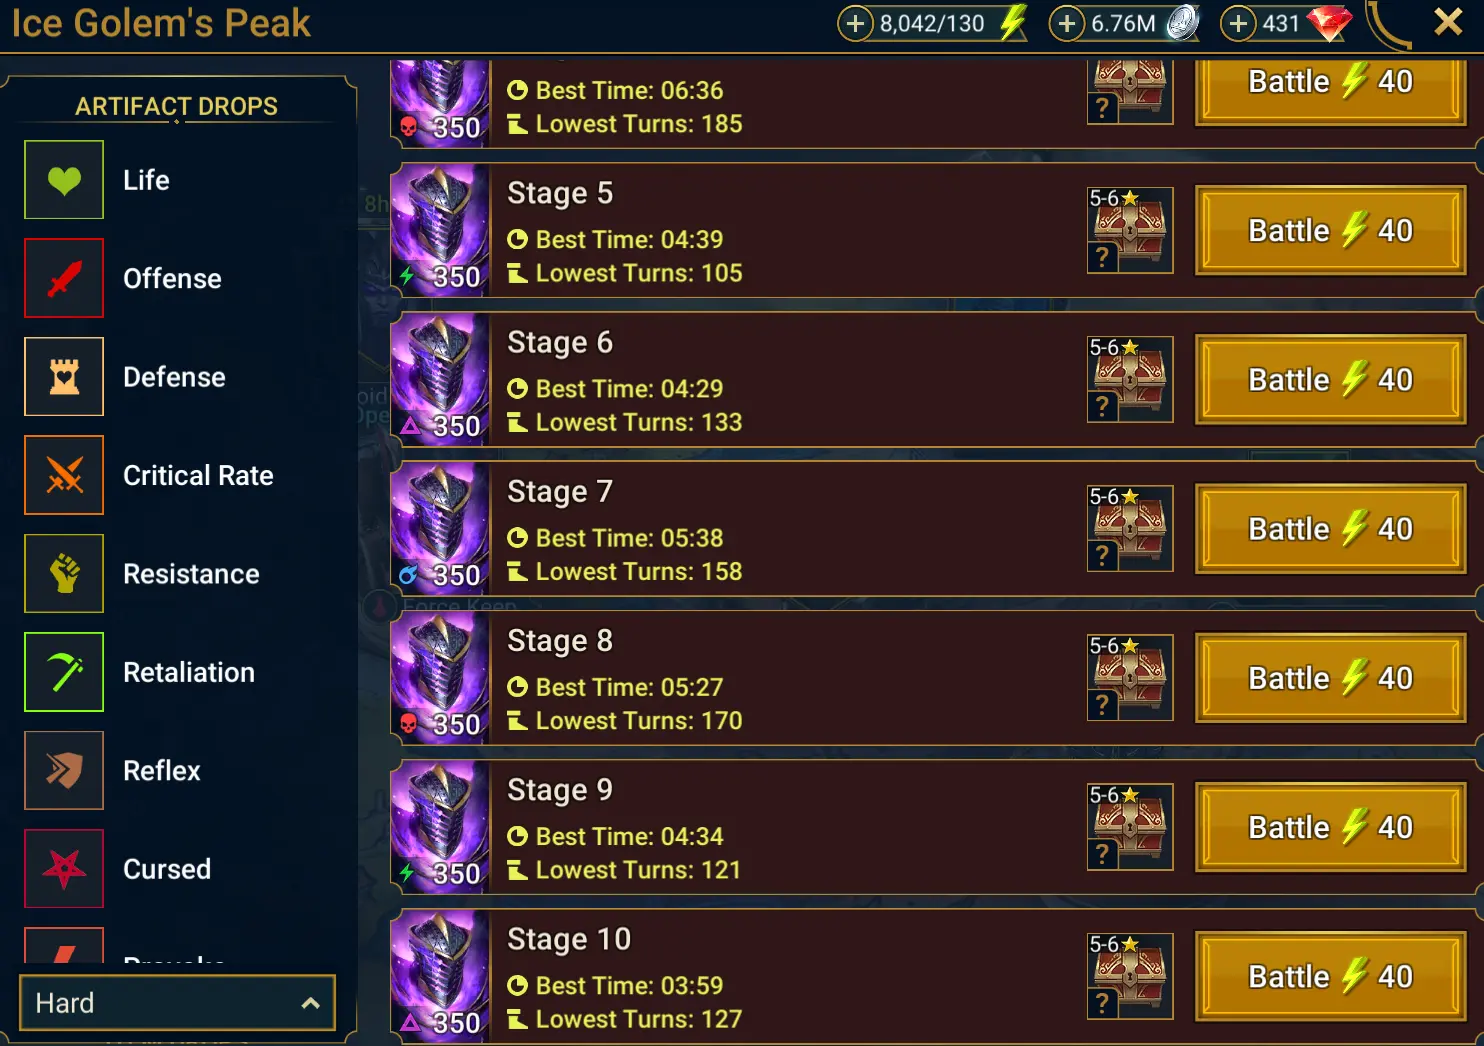Pick the Cursed pentagram star icon
Image resolution: width=1484 pixels, height=1046 pixels.
pyautogui.click(x=64, y=869)
